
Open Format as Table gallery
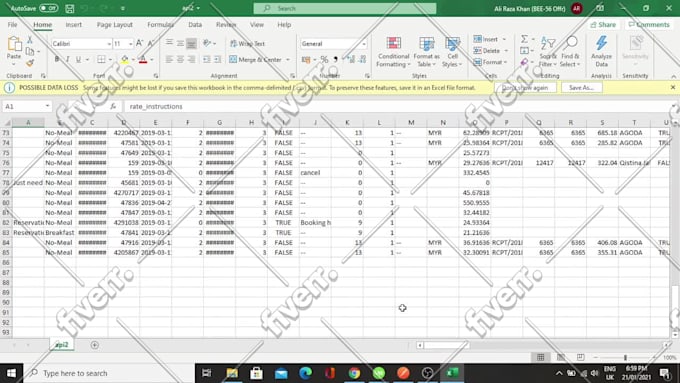pyautogui.click(x=426, y=52)
